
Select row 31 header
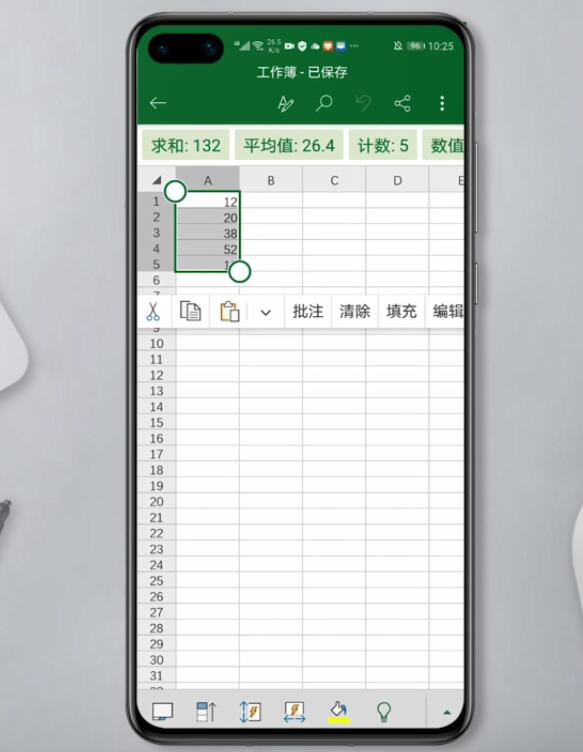click(156, 676)
